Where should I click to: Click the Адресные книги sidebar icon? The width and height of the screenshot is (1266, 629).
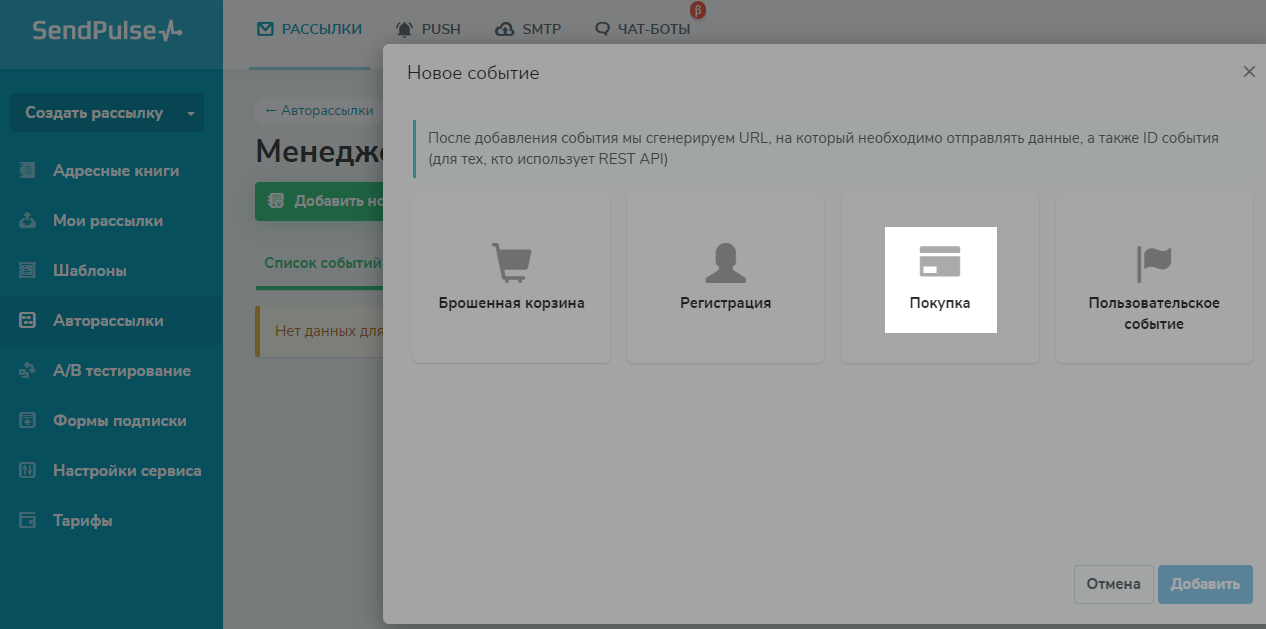[28, 171]
